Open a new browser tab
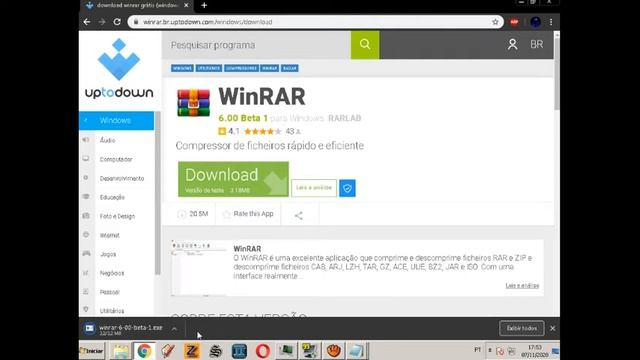Viewport: 640px width, 360px height. (204, 5)
